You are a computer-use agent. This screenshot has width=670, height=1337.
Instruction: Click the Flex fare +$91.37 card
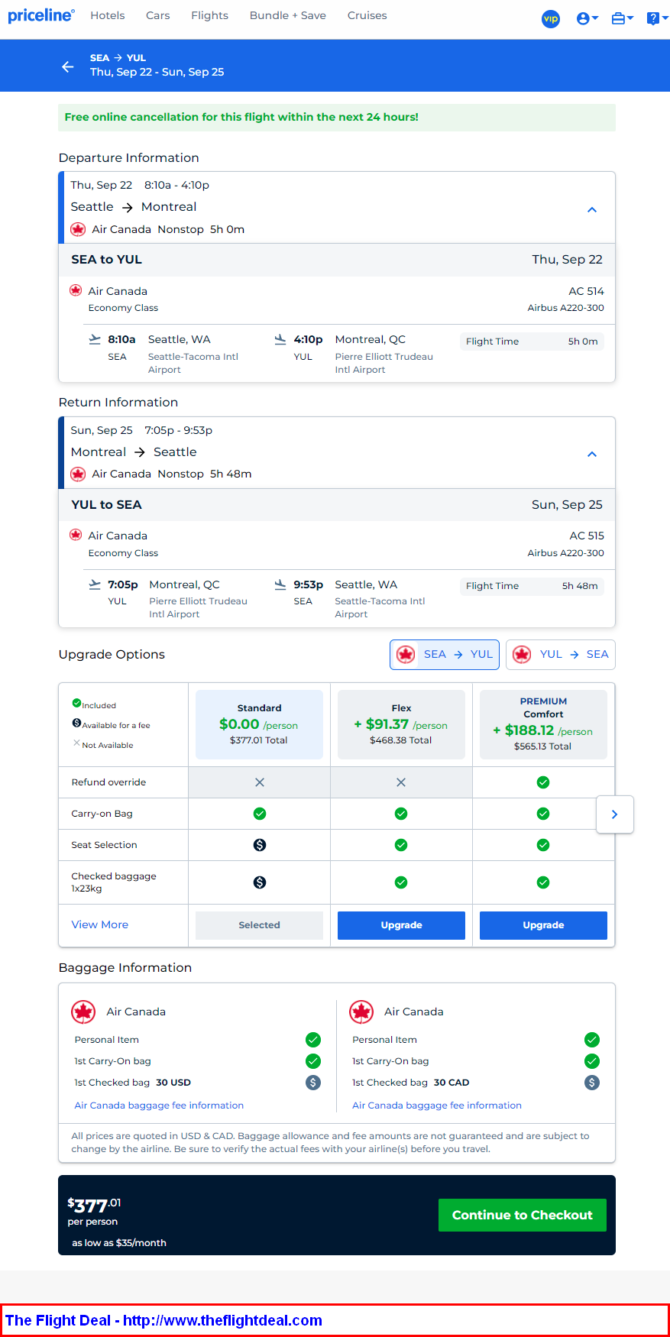coord(401,724)
